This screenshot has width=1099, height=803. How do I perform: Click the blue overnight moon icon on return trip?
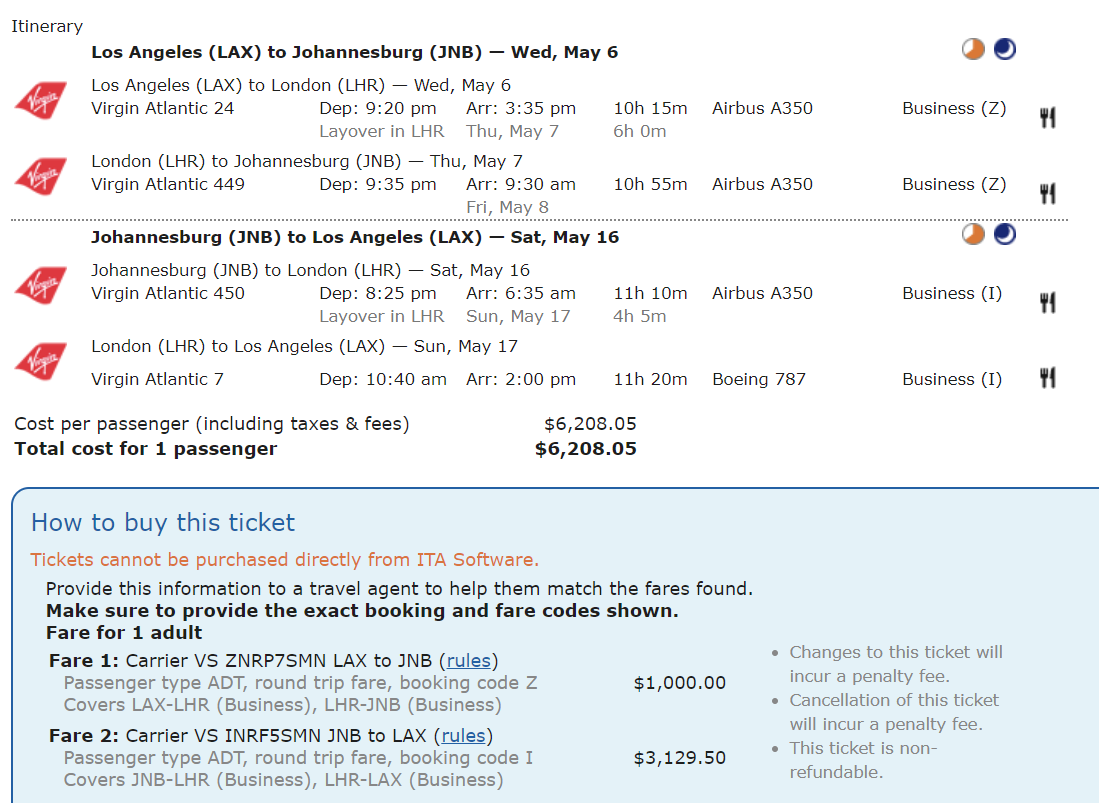tap(1005, 234)
